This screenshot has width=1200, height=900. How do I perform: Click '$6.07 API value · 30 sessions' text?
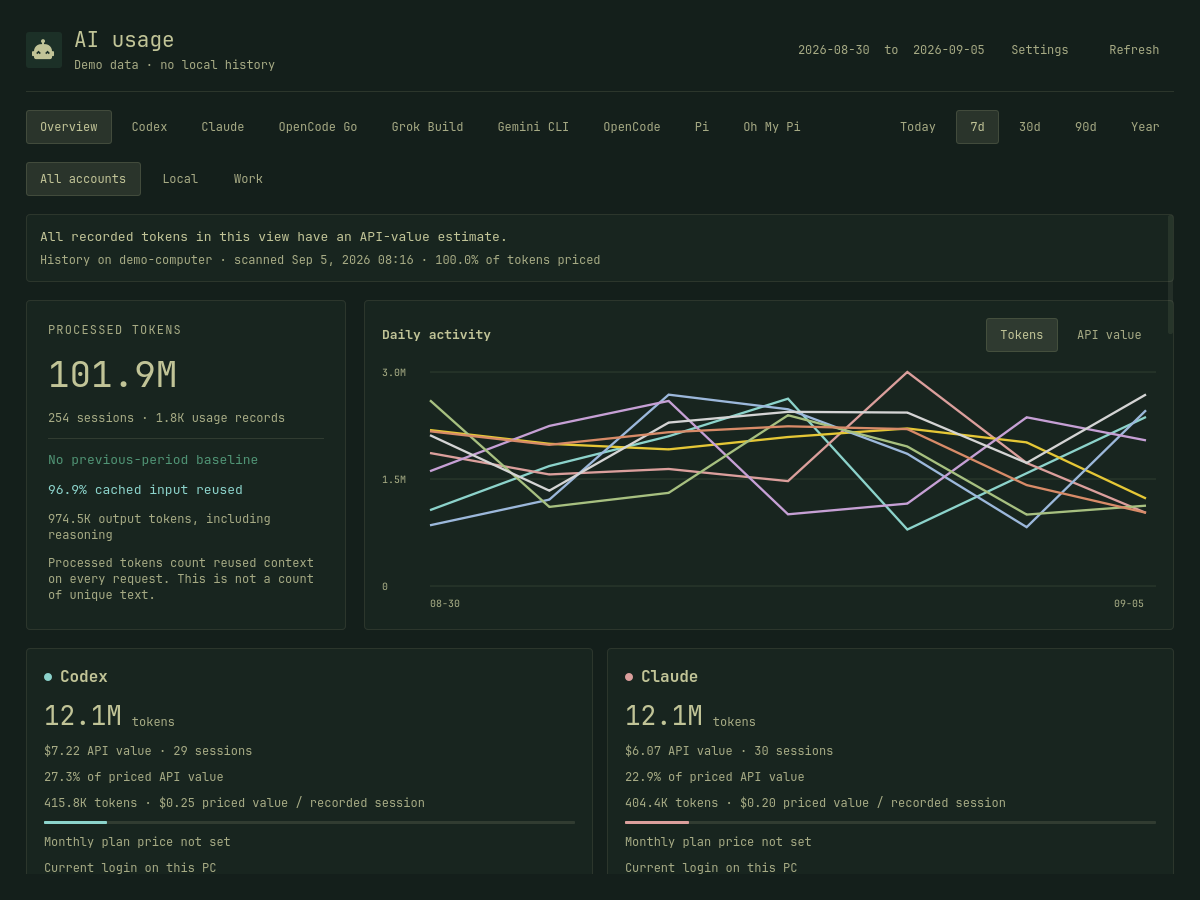(729, 751)
